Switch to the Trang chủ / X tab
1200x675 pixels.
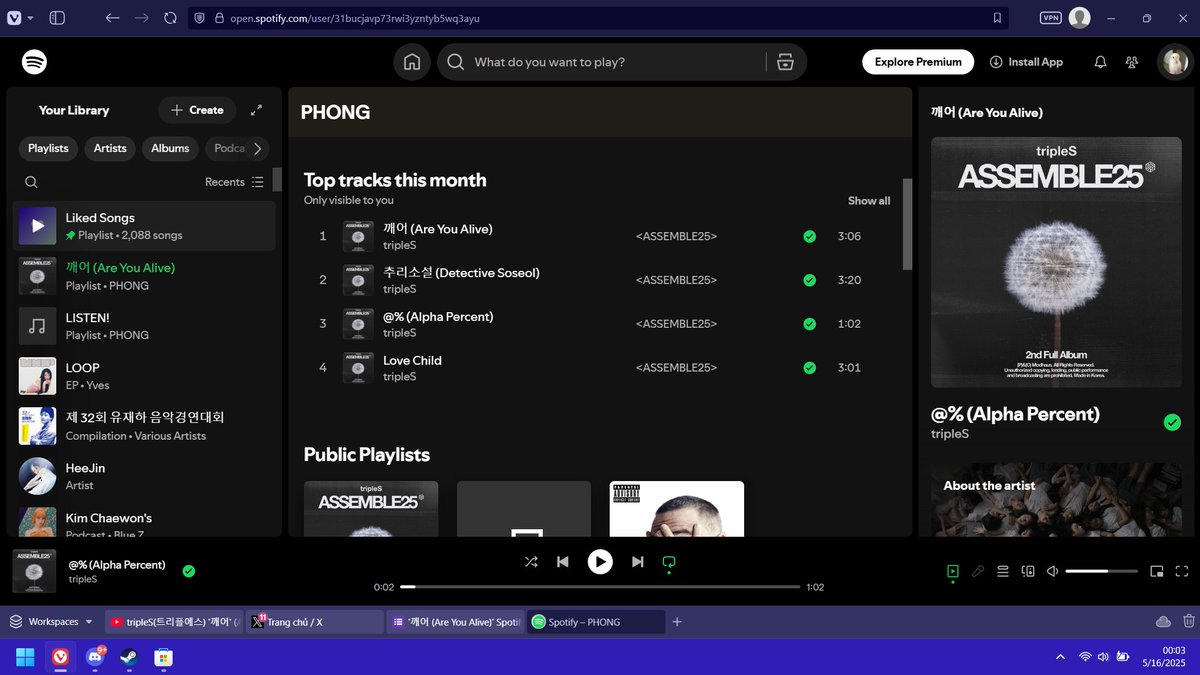pyautogui.click(x=314, y=622)
